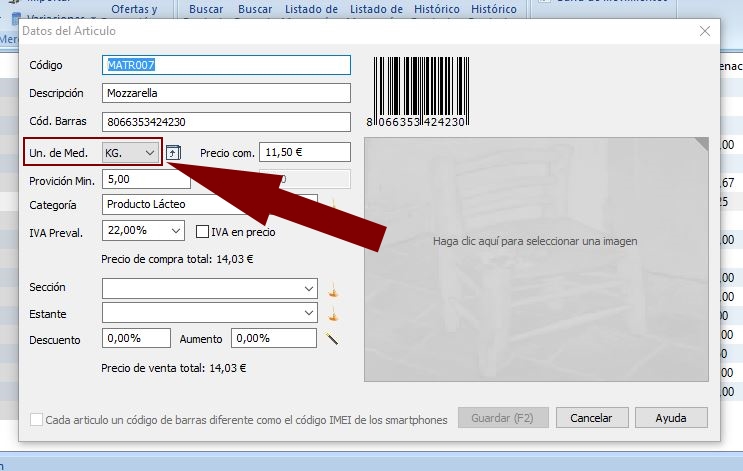This screenshot has height=471, width=743.
Task: Click the wand icon beside Sección dropdown
Action: tap(333, 289)
